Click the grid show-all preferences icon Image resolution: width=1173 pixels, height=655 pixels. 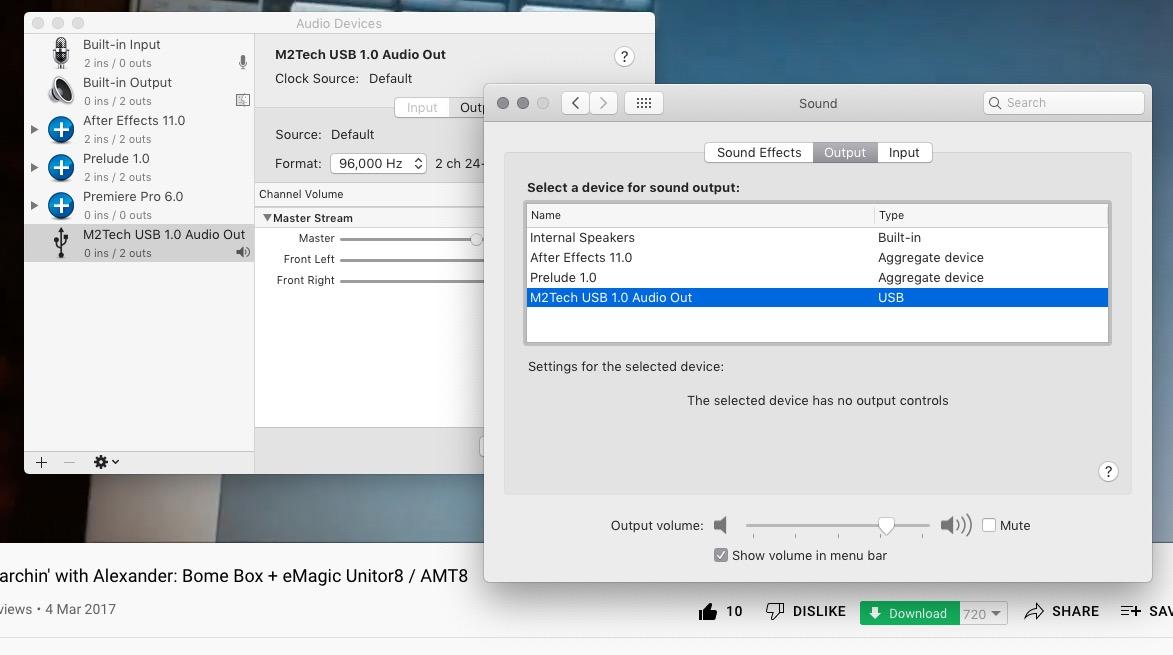point(644,103)
